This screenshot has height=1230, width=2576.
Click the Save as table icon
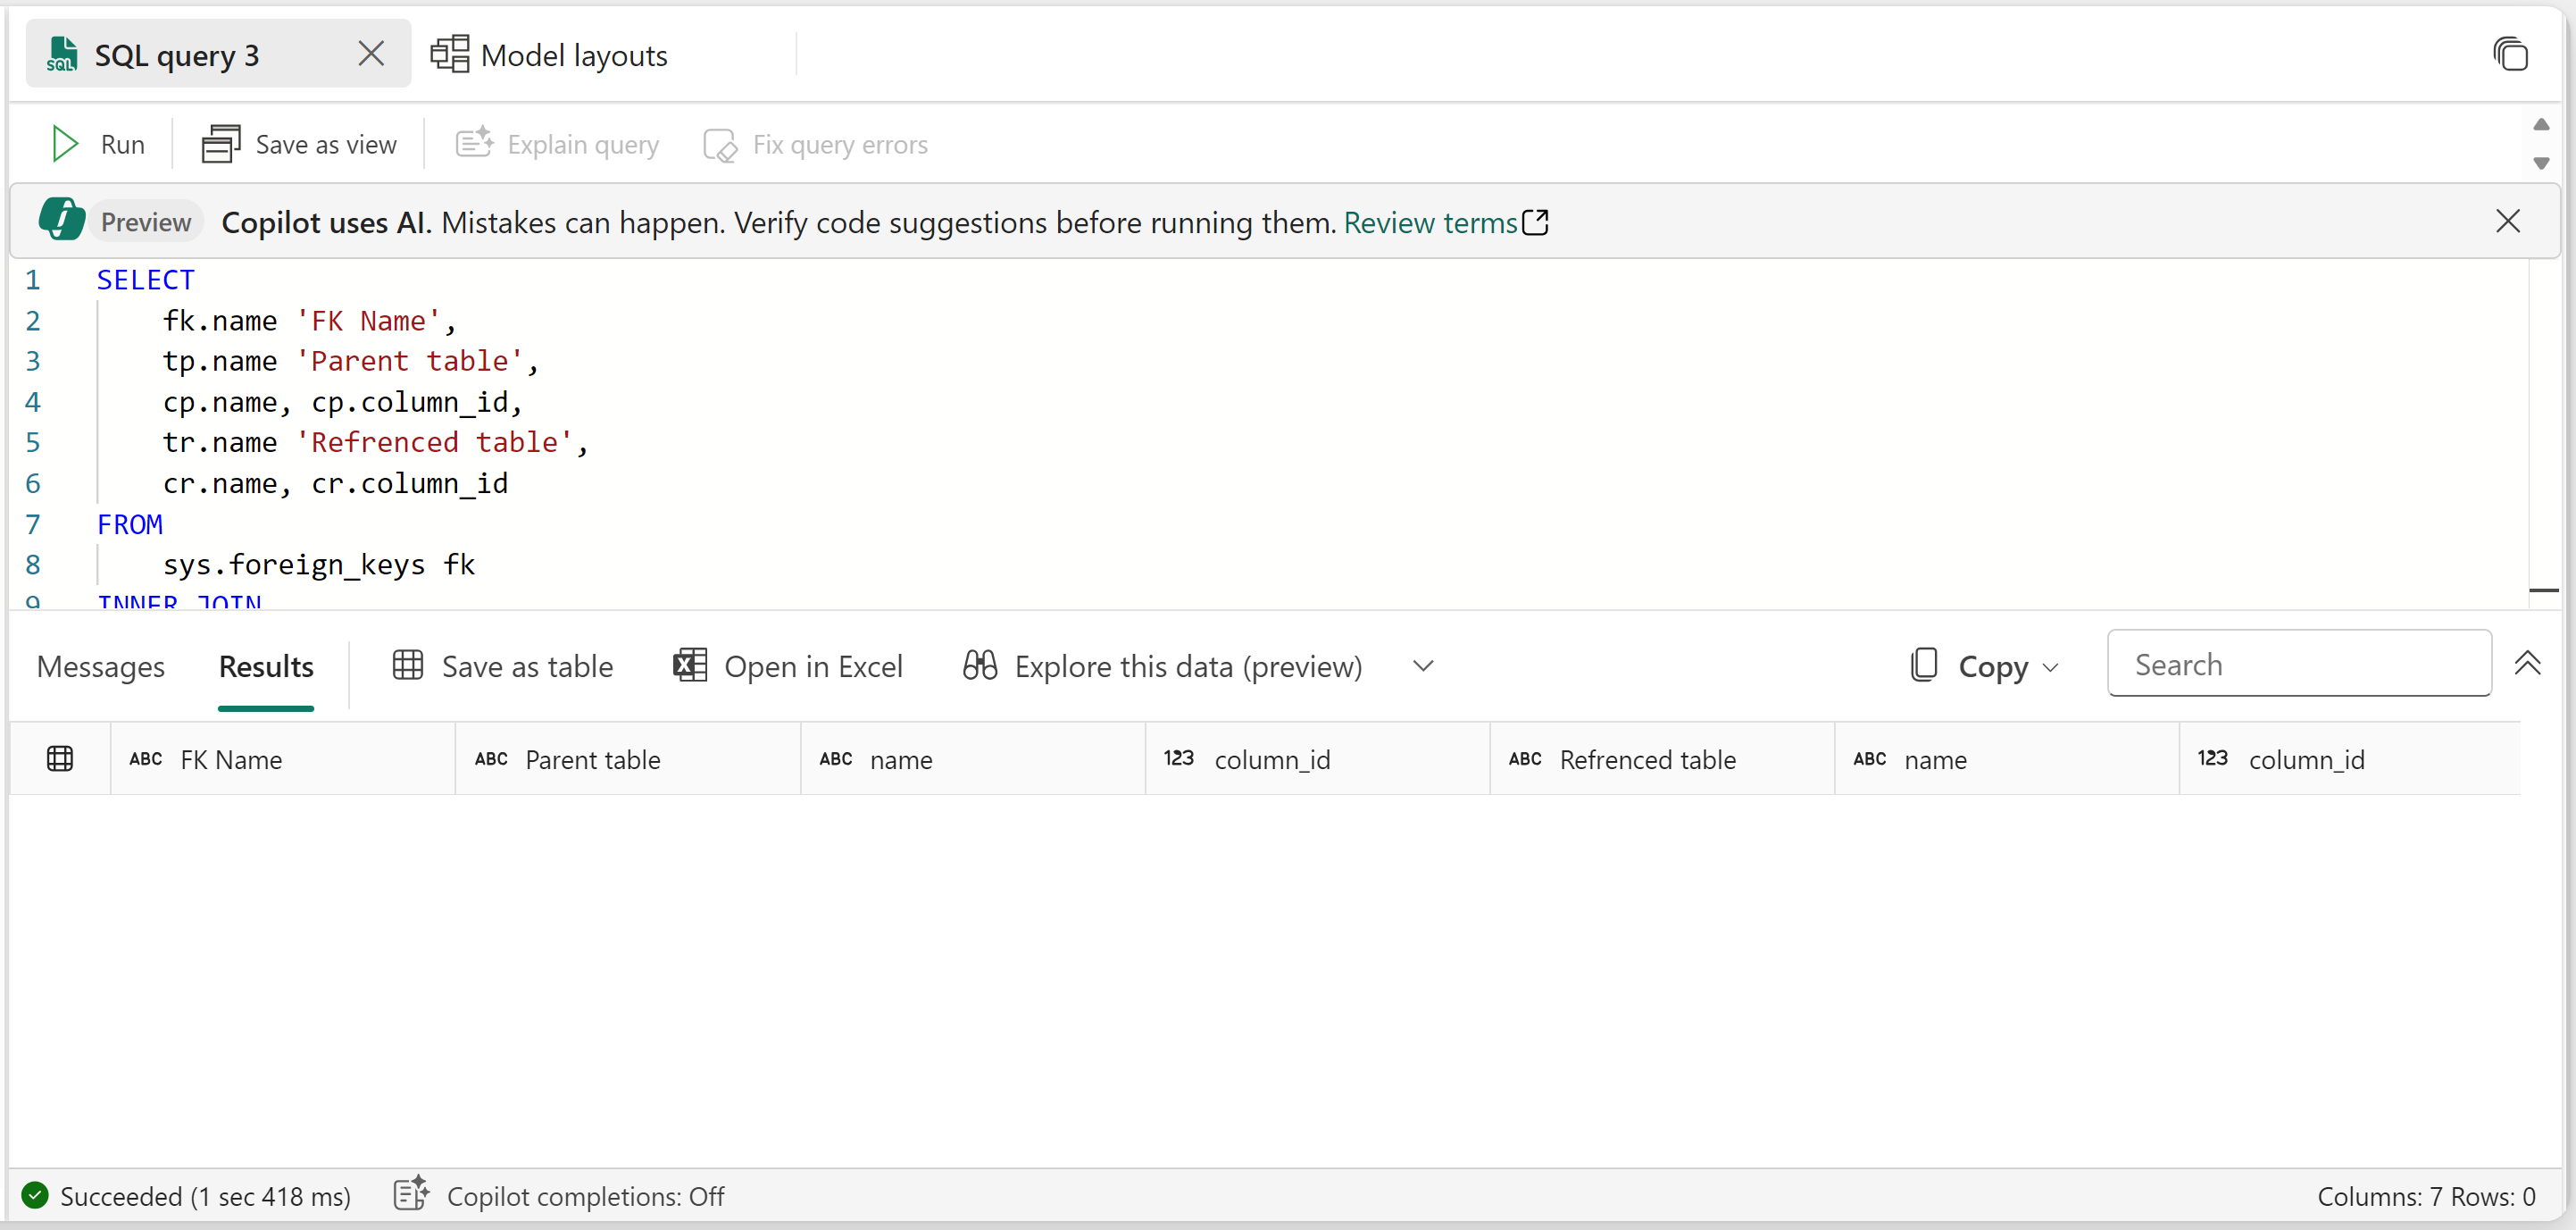[409, 665]
